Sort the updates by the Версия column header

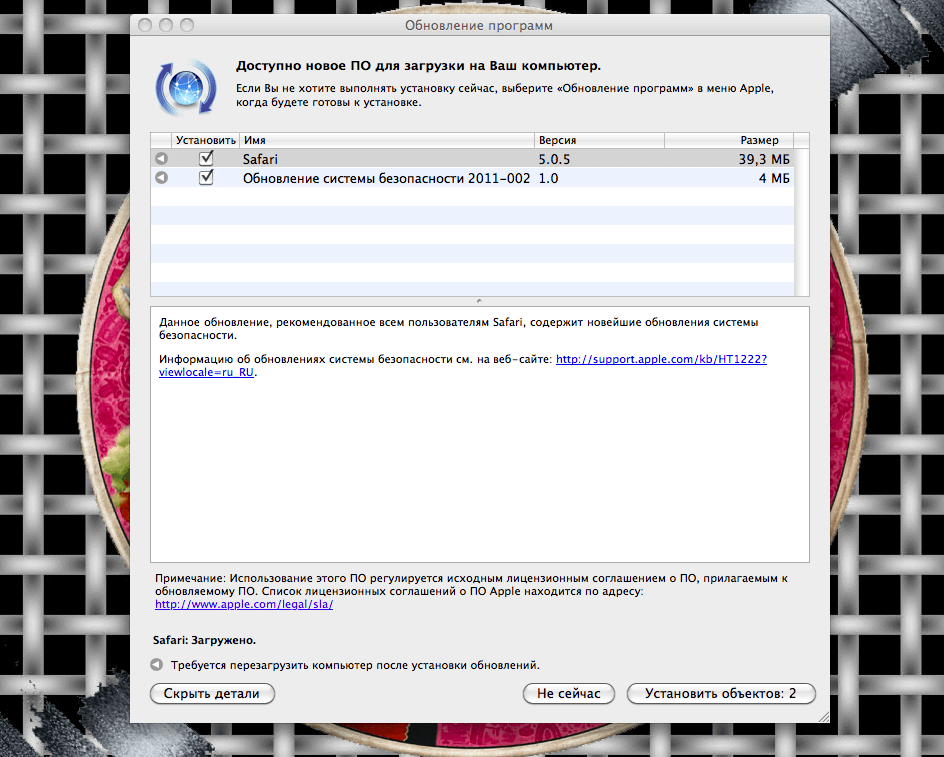[599, 140]
